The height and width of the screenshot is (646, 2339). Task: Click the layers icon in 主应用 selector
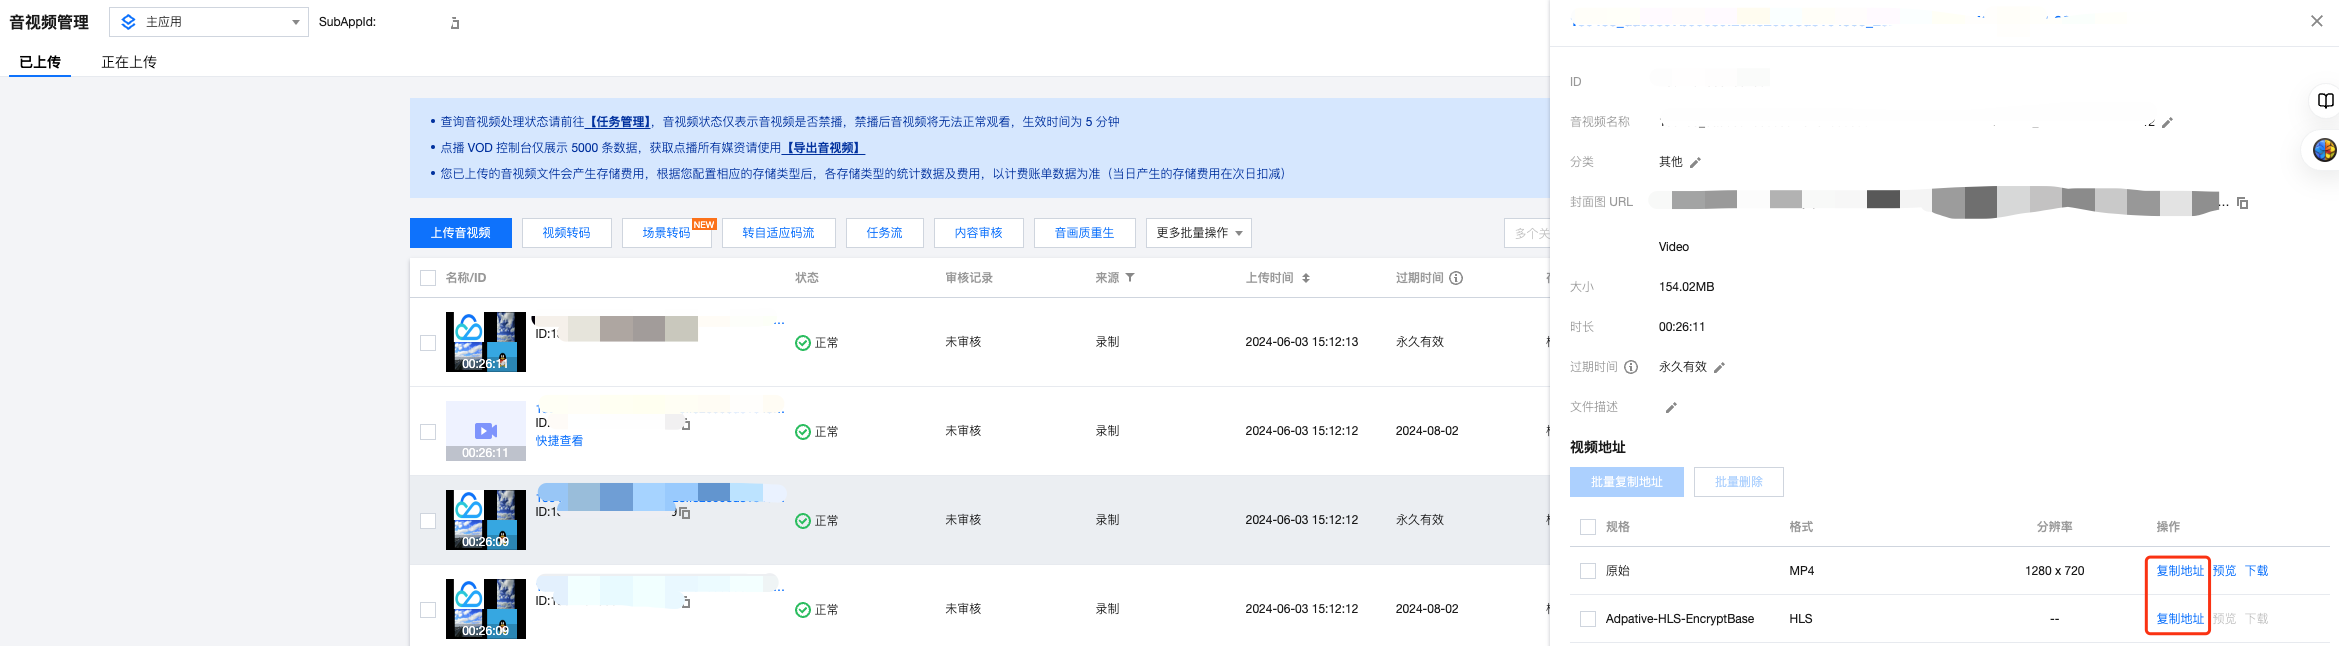[128, 22]
